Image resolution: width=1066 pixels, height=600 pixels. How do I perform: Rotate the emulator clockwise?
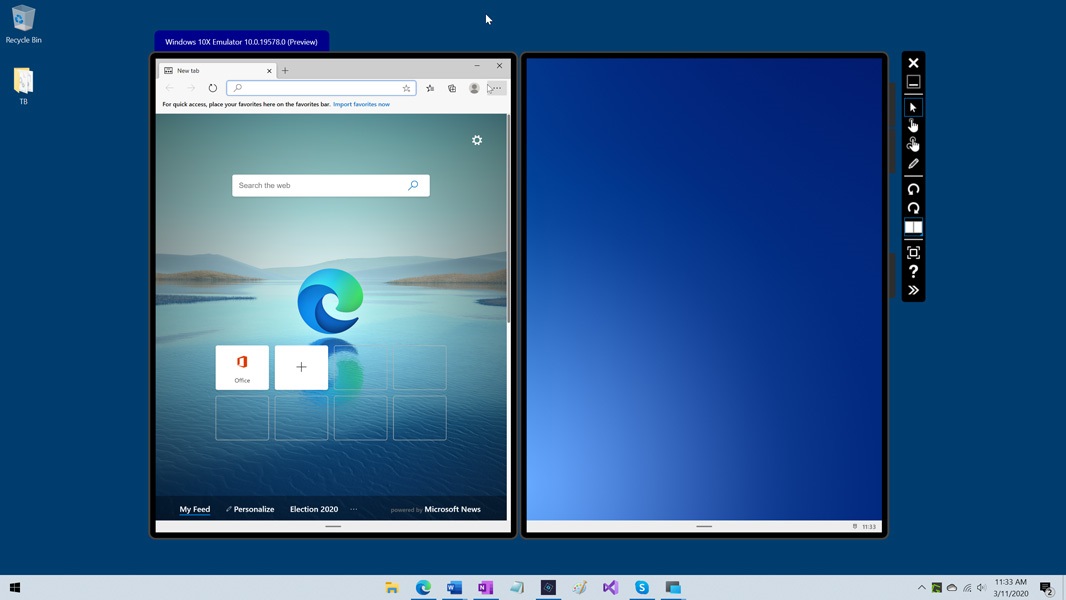coord(913,208)
